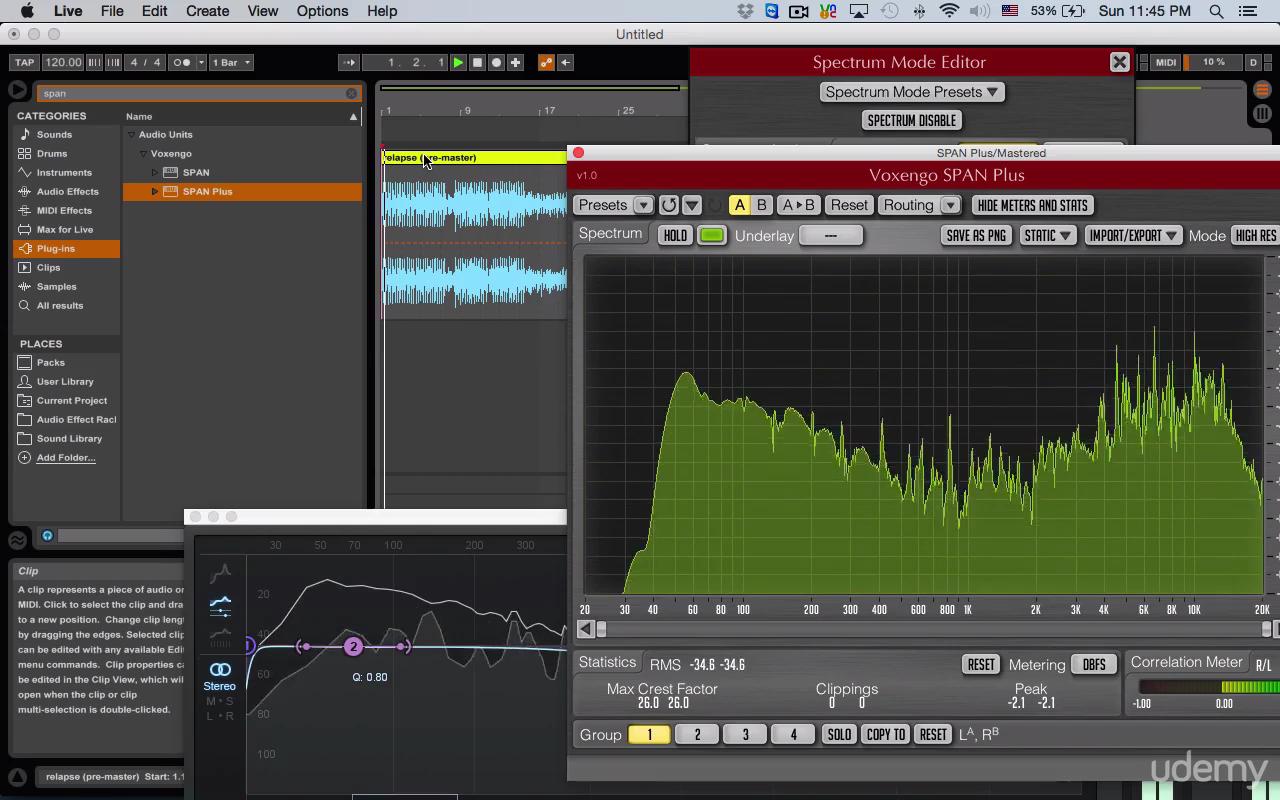The height and width of the screenshot is (800, 1280).
Task: Click the Add Folder link
Action: pyautogui.click(x=66, y=458)
